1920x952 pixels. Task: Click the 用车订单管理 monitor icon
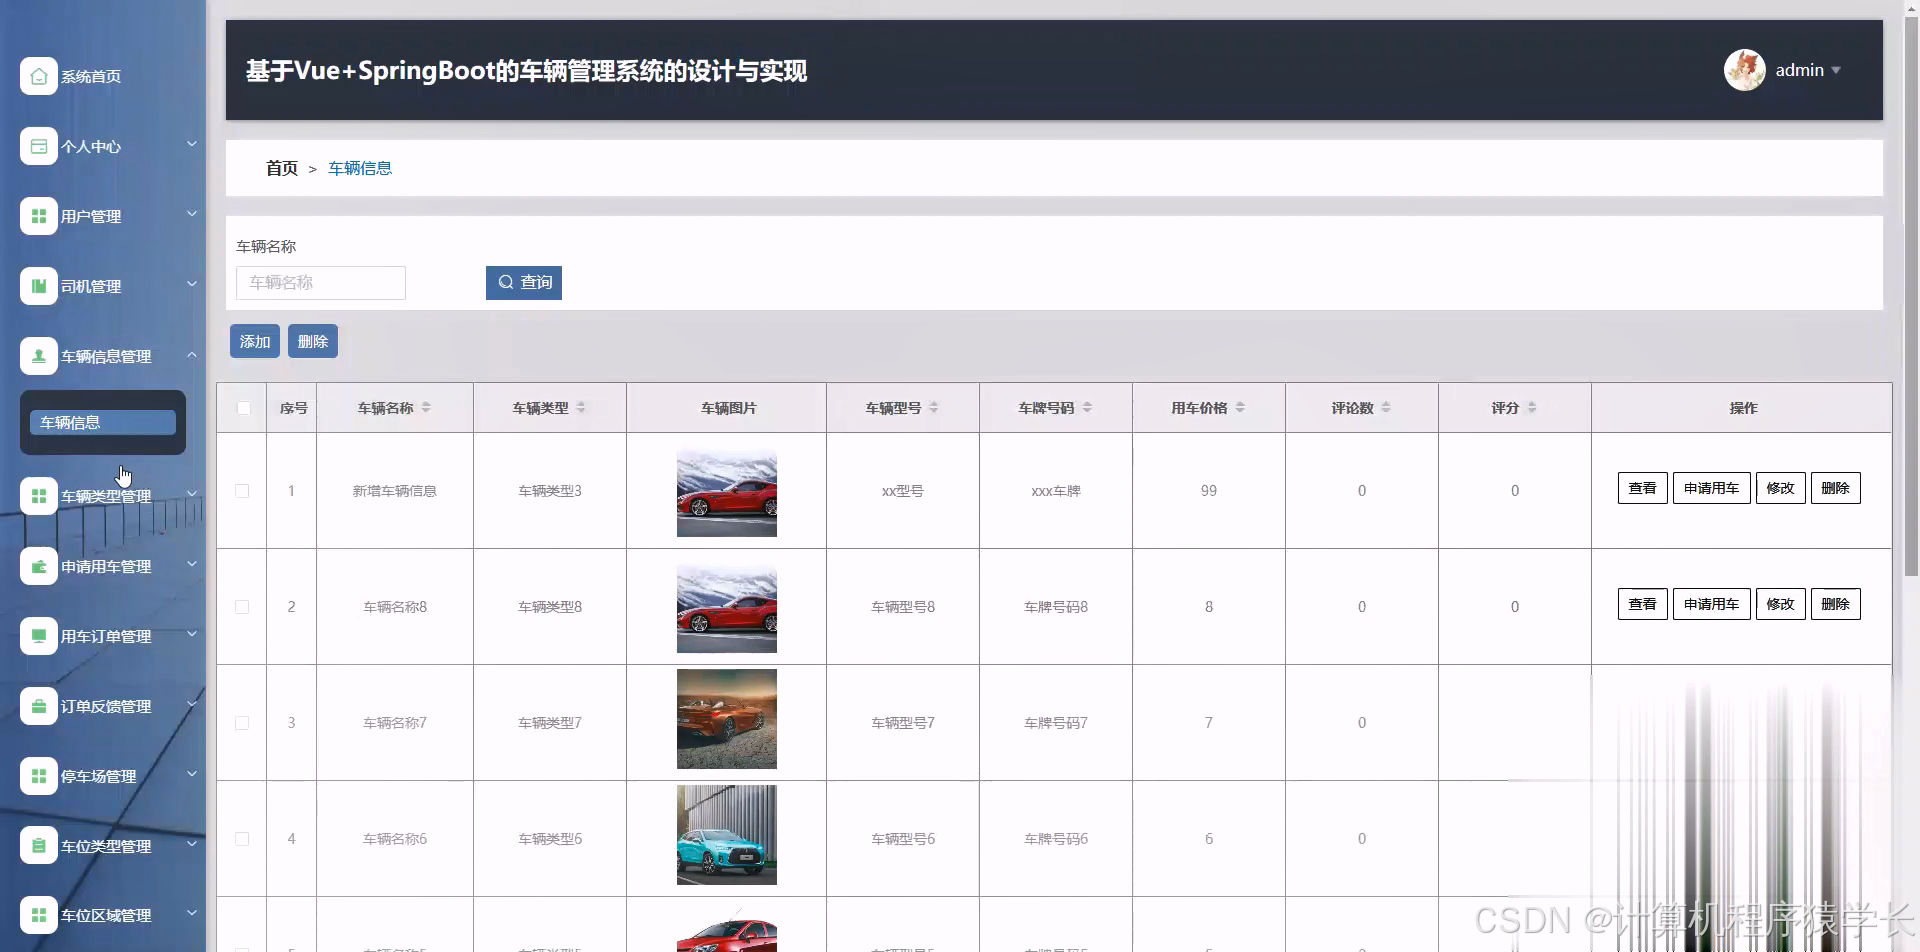[x=38, y=636]
